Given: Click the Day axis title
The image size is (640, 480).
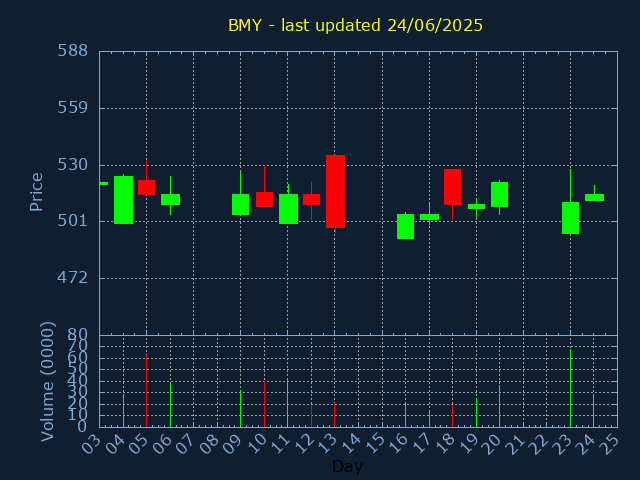Looking at the screenshot, I should pos(347,466).
